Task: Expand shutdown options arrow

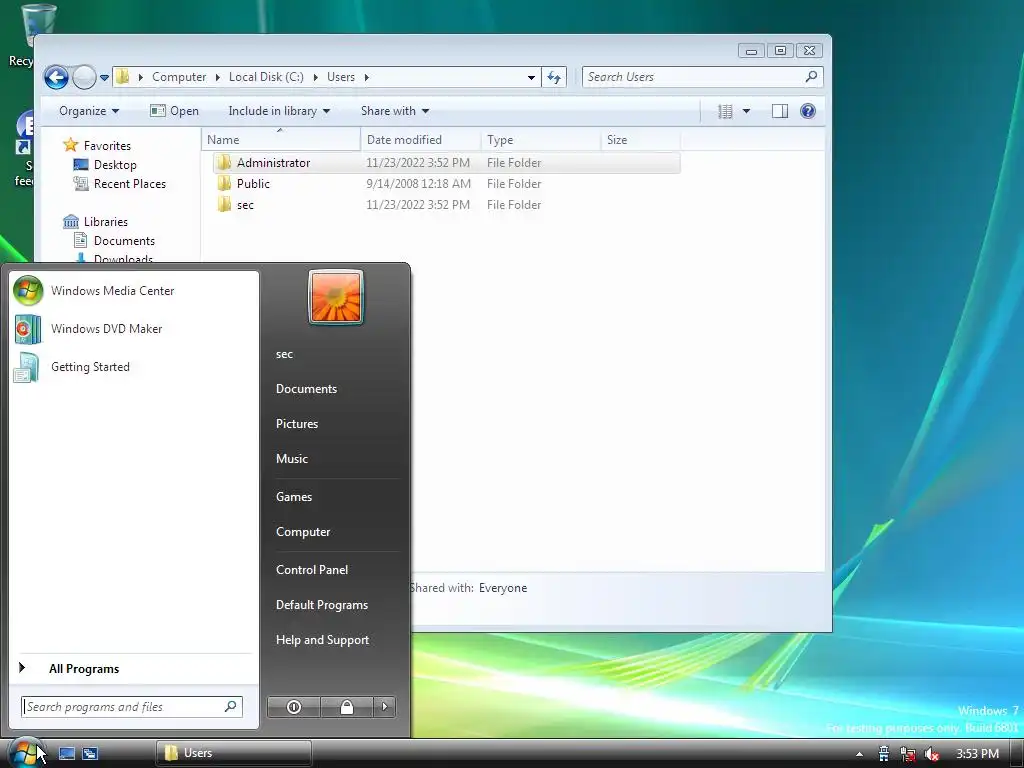Action: click(385, 707)
